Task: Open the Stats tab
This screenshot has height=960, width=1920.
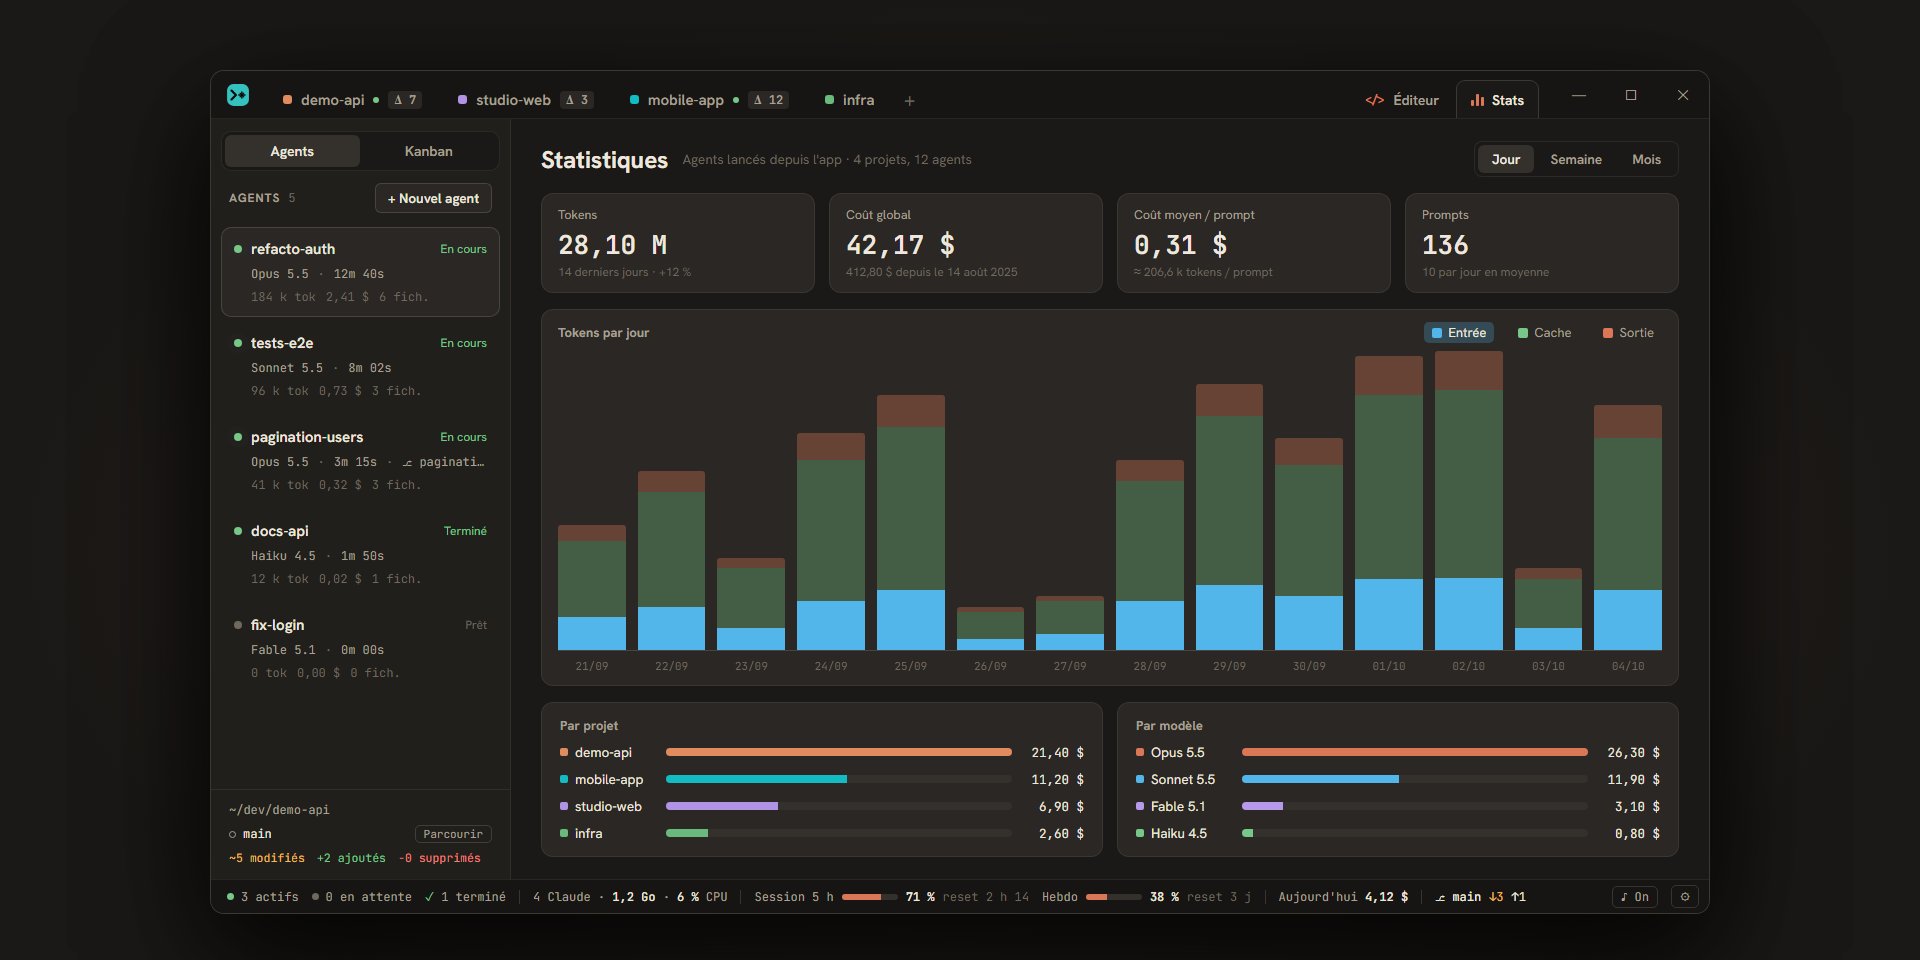Action: (1497, 100)
